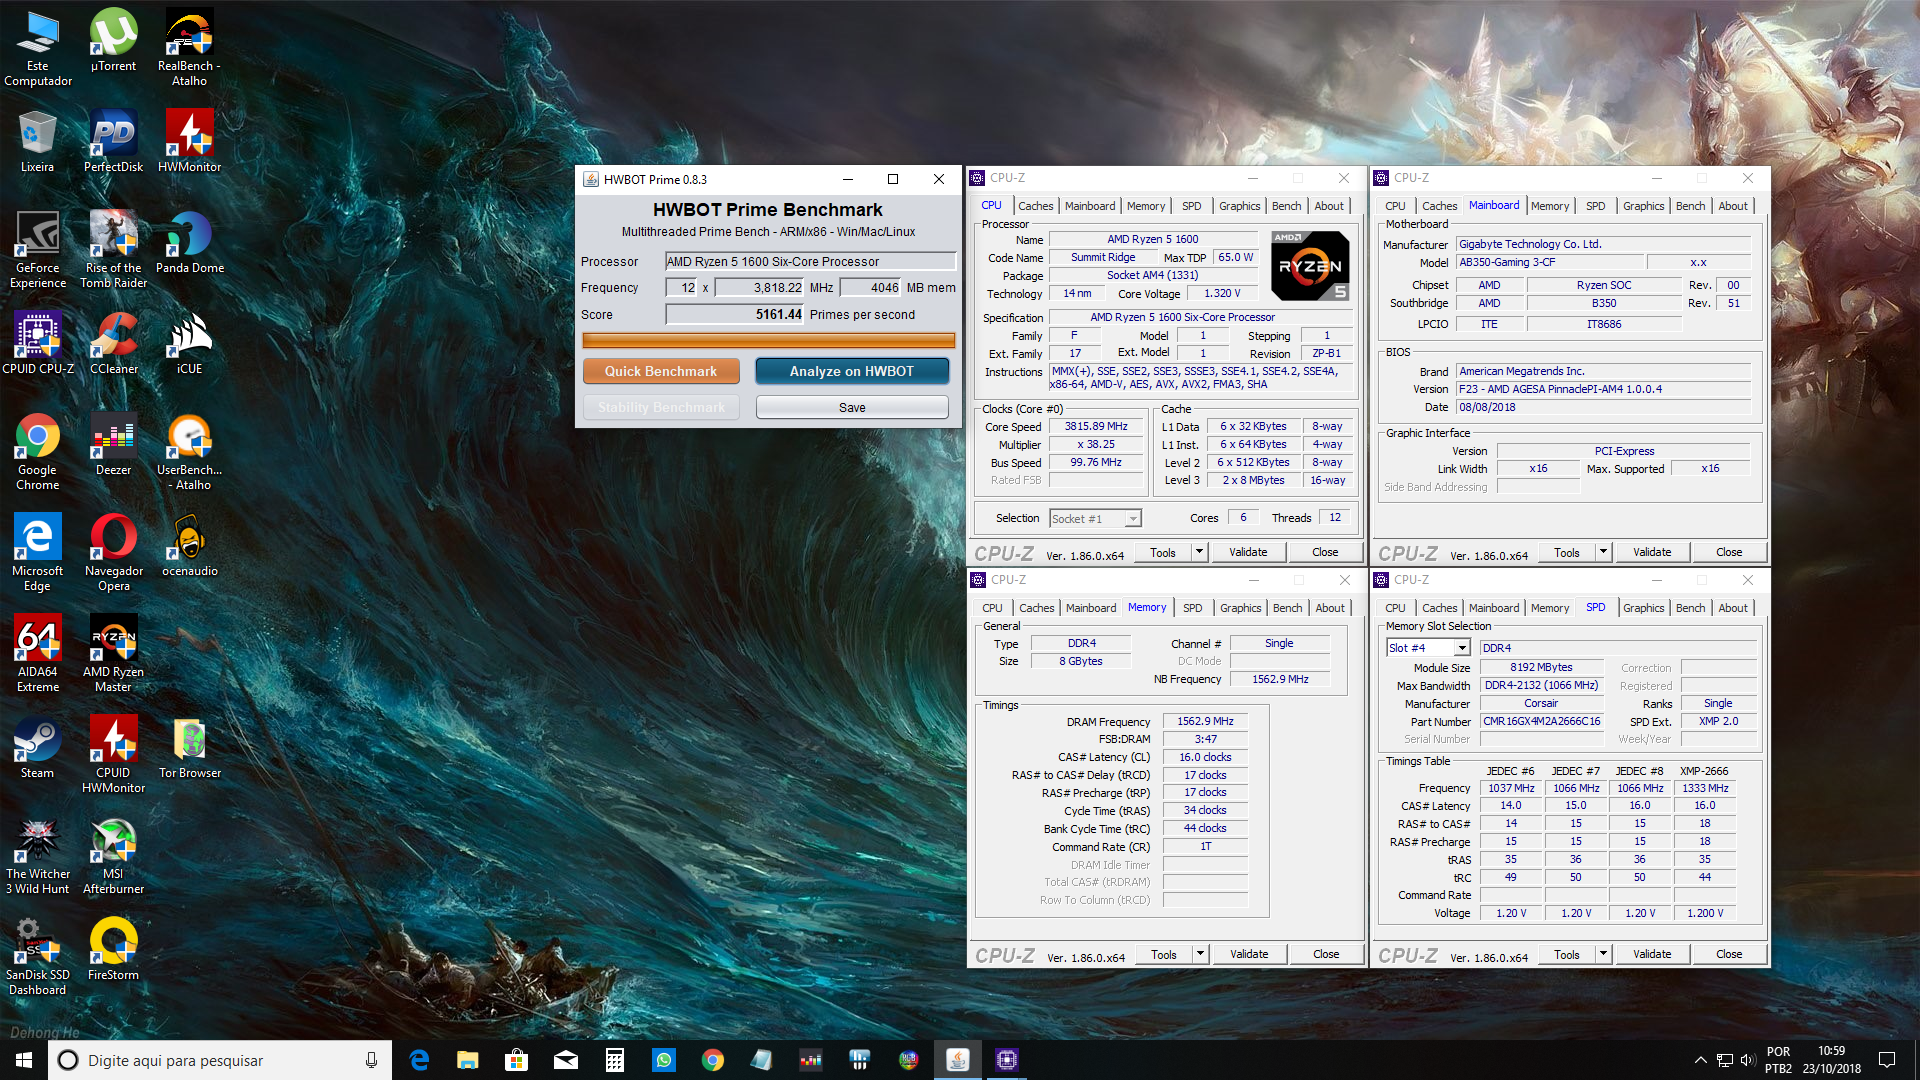
Task: Click Validate in CPU-Z Memory window
Action: click(x=1249, y=954)
